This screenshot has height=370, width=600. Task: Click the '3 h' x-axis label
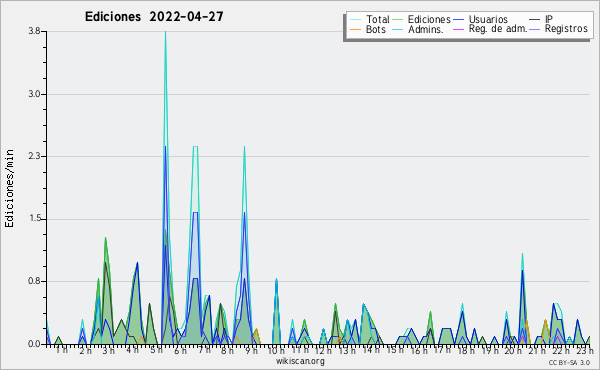tap(109, 350)
